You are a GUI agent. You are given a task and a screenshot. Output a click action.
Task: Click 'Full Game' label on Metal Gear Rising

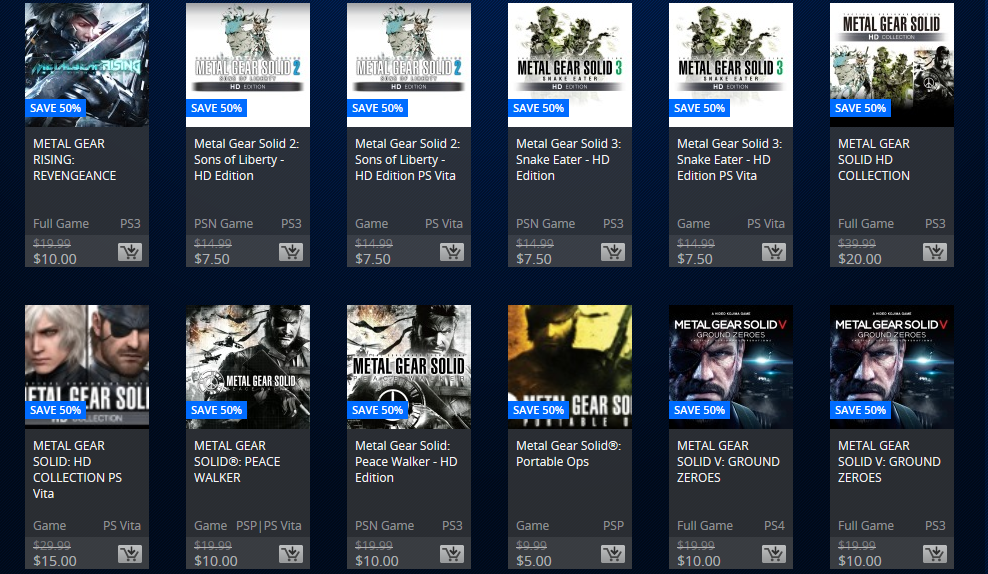60,224
